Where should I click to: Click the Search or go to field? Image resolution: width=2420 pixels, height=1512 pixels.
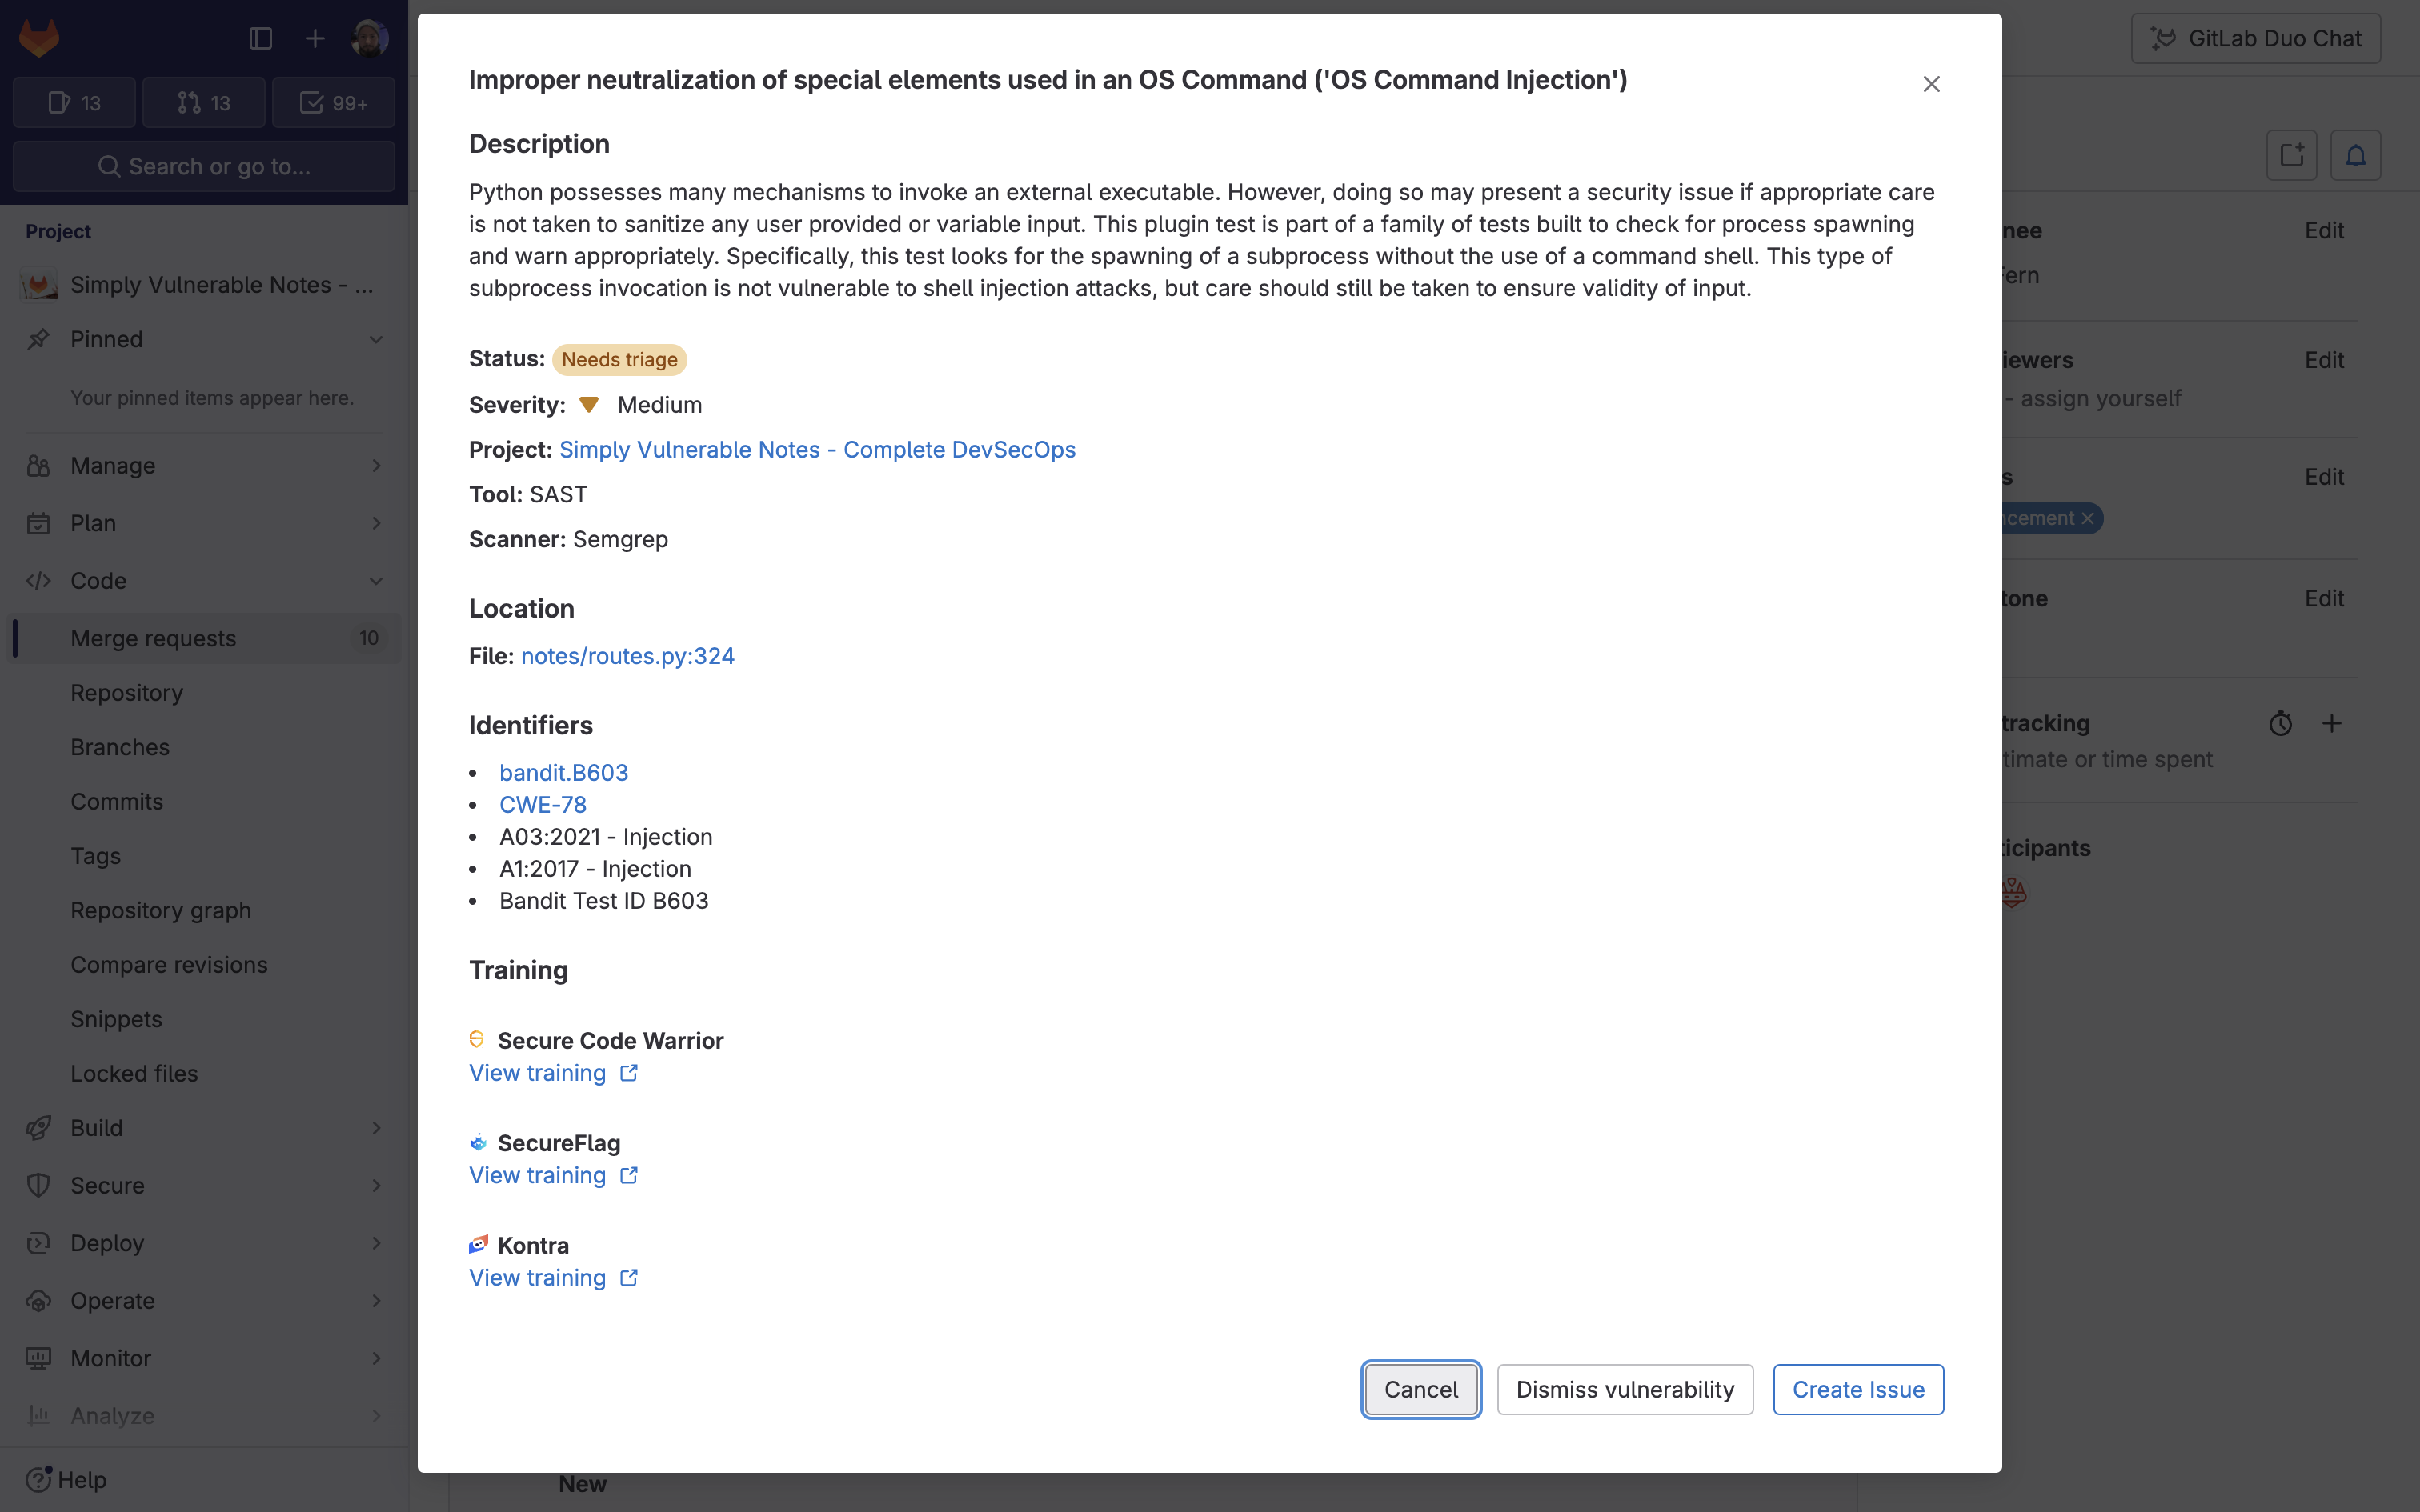point(205,166)
